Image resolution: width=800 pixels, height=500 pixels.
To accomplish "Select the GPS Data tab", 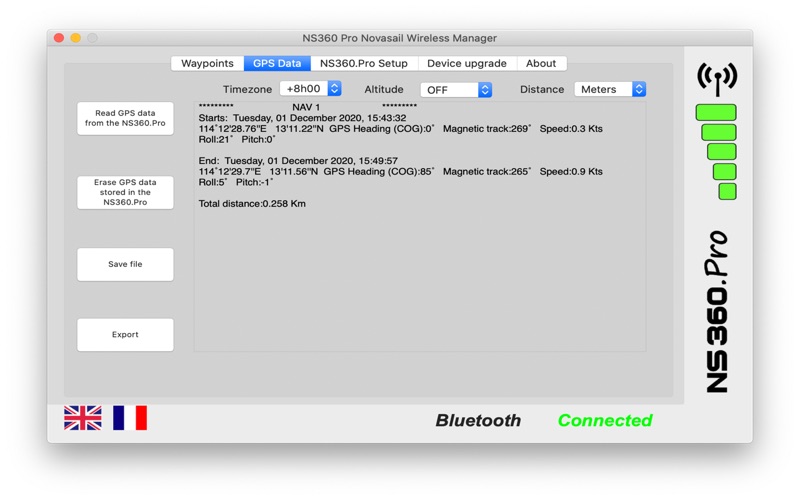I will [277, 63].
